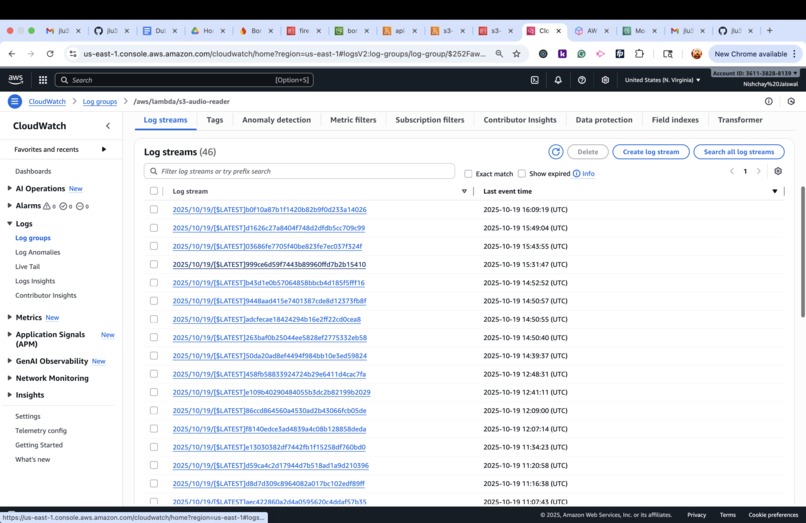This screenshot has height=523, width=806.
Task: Open the AWS help question-mark menu
Action: (x=581, y=80)
